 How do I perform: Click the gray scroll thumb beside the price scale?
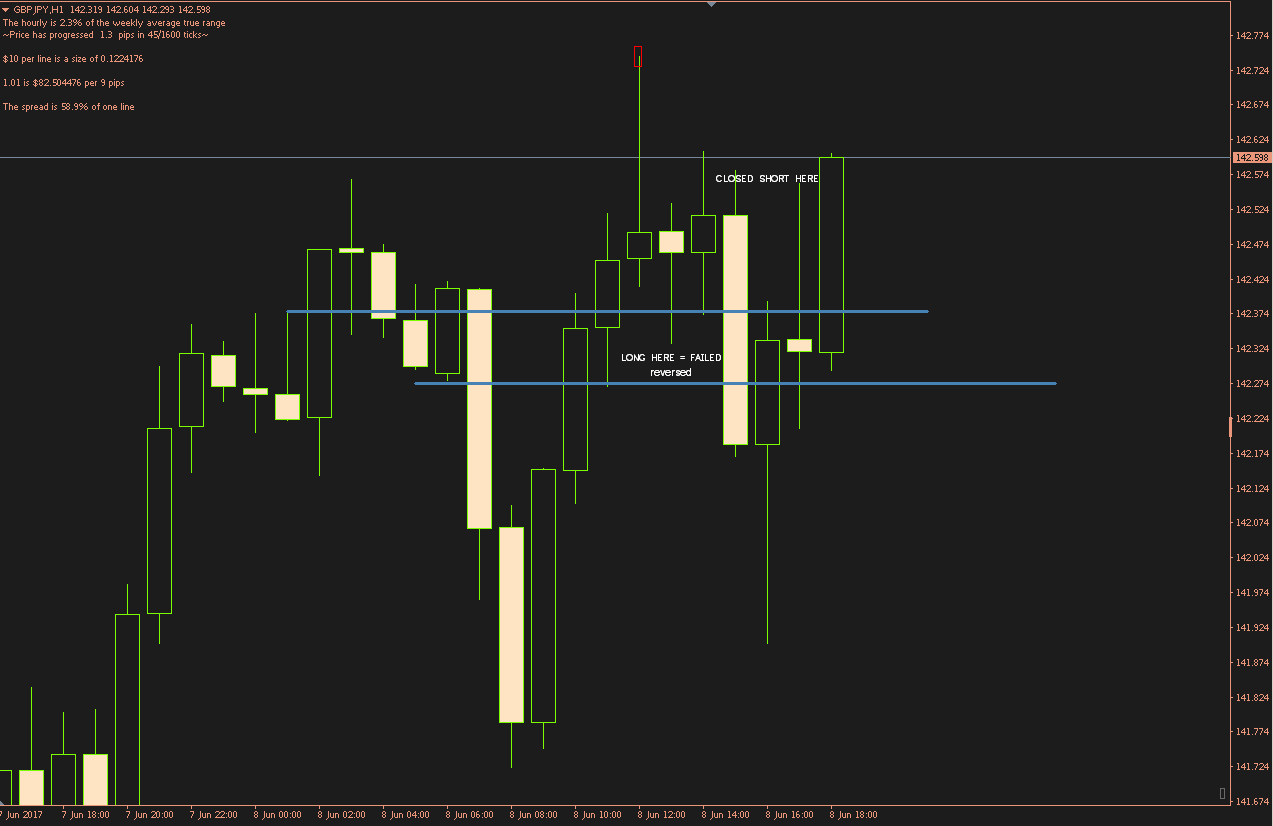tap(1230, 427)
